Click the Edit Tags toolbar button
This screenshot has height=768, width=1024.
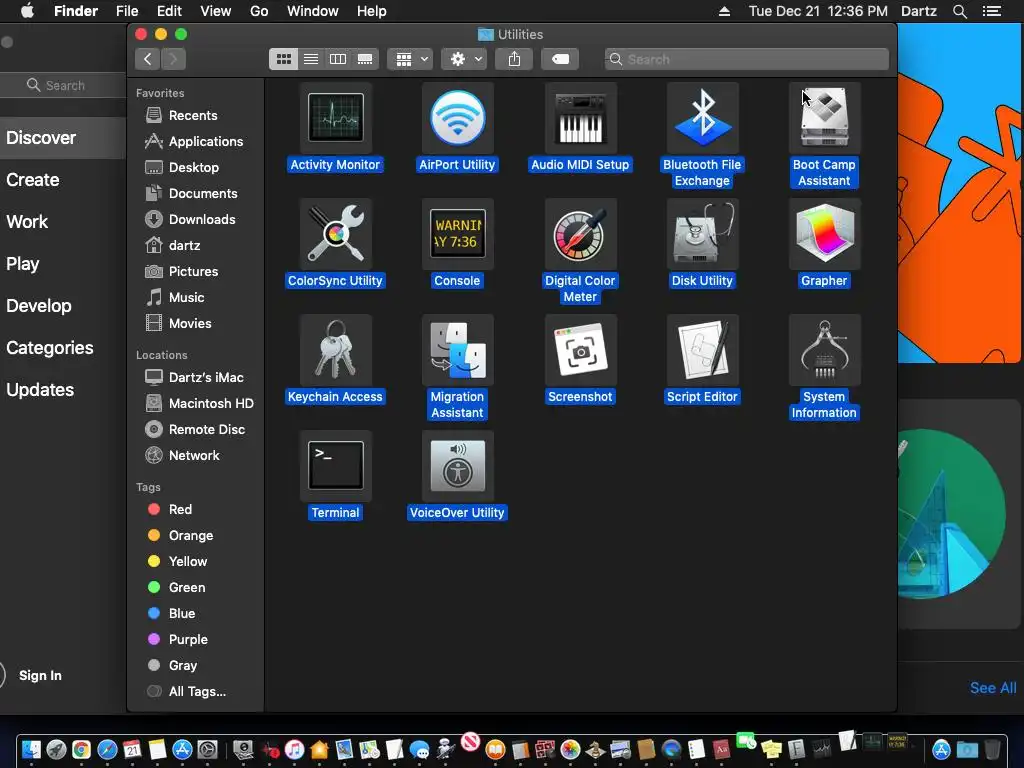560,59
